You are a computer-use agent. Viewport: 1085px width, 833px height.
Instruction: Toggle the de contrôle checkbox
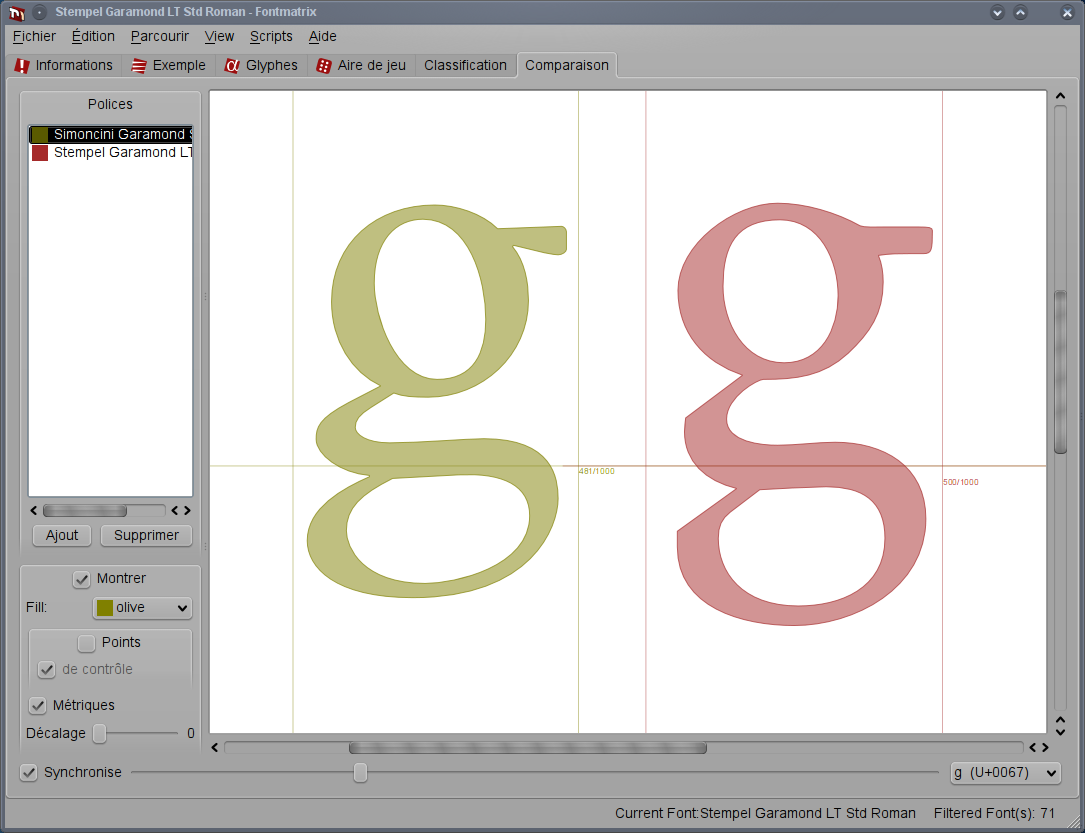(x=46, y=670)
